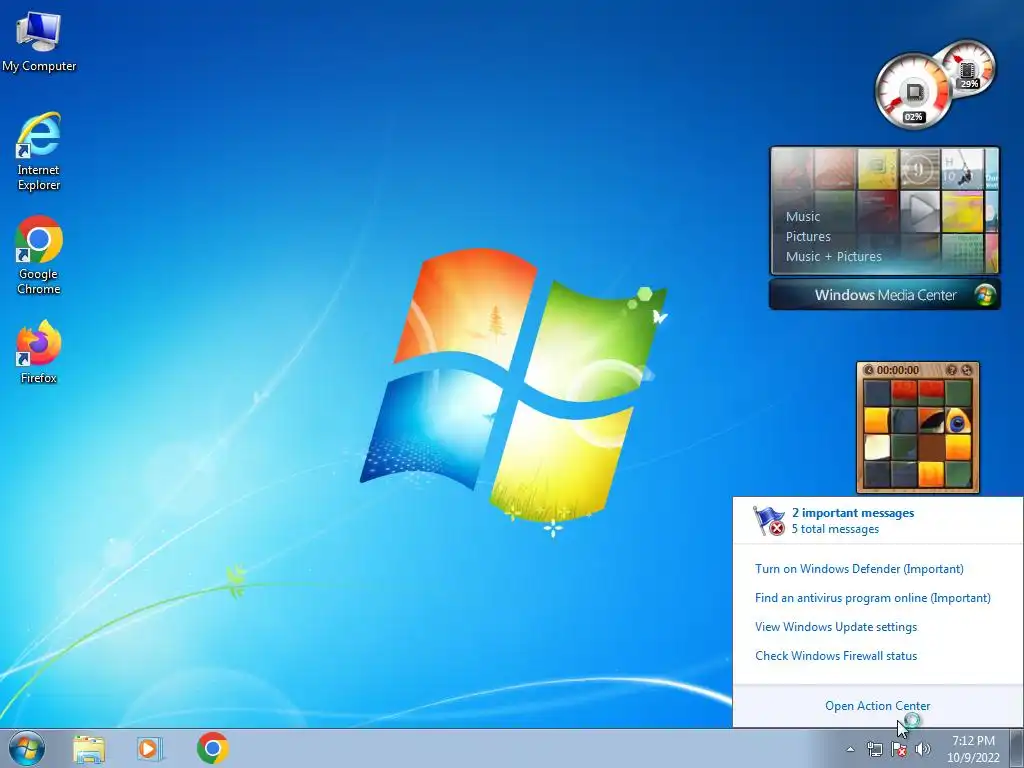This screenshot has width=1024, height=768.
Task: Click the network tray icon
Action: [x=874, y=749]
